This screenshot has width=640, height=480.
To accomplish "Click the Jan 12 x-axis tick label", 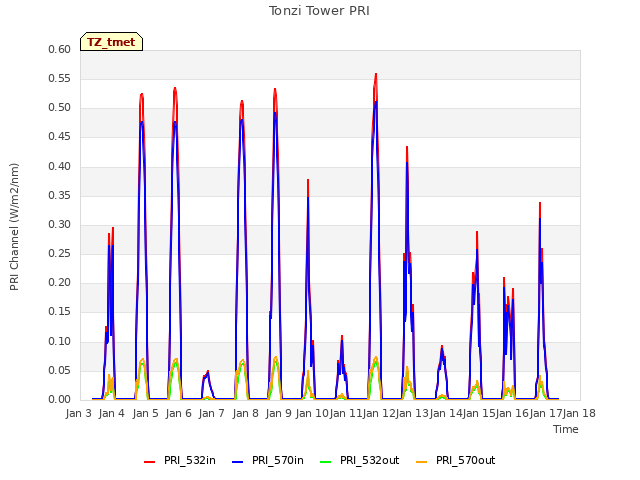I will pos(379,413).
